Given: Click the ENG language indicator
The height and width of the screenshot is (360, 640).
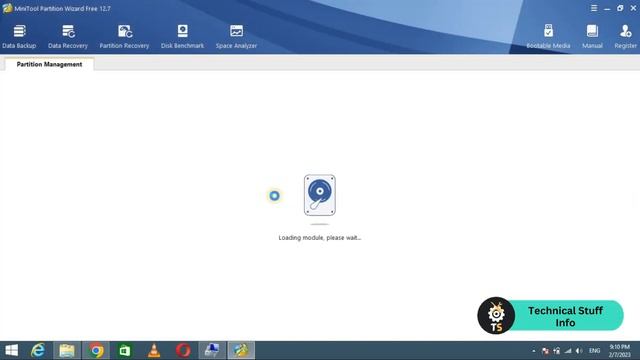Looking at the screenshot, I should click(595, 351).
